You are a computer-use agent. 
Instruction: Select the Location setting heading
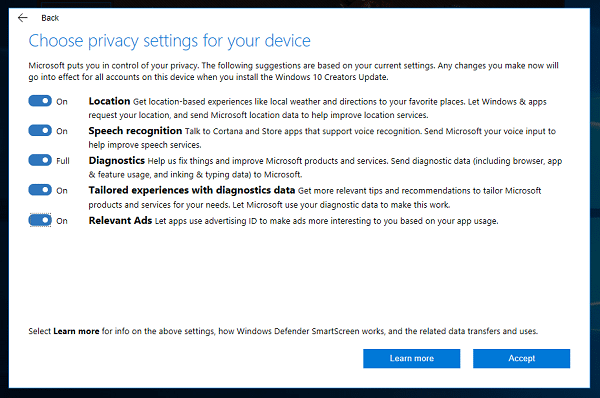(x=109, y=101)
